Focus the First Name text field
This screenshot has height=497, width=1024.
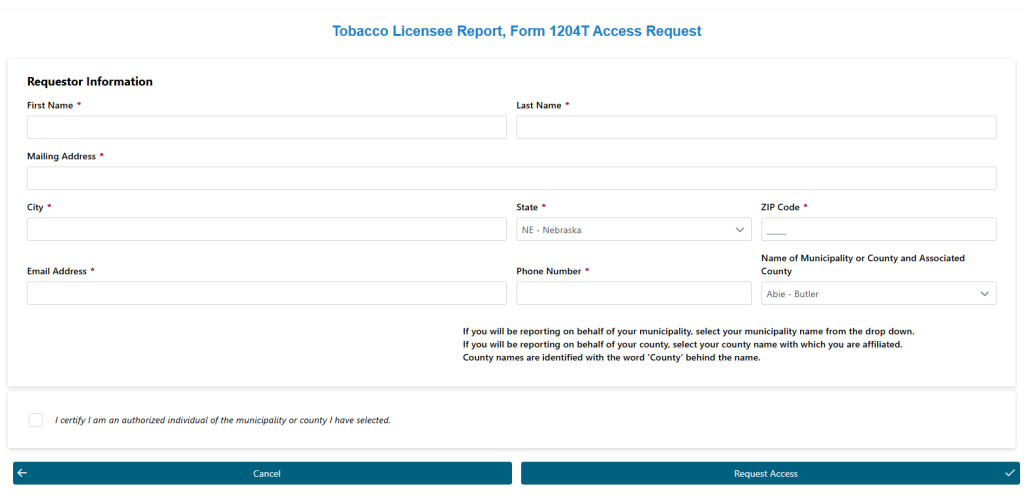tap(266, 127)
